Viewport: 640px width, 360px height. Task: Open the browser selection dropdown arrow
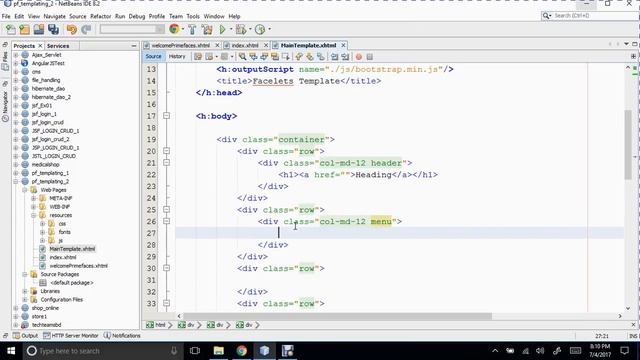tap(182, 29)
